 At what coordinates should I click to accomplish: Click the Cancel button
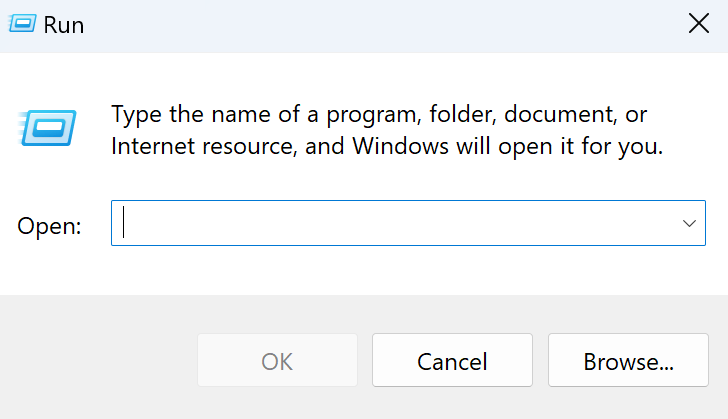coord(452,360)
